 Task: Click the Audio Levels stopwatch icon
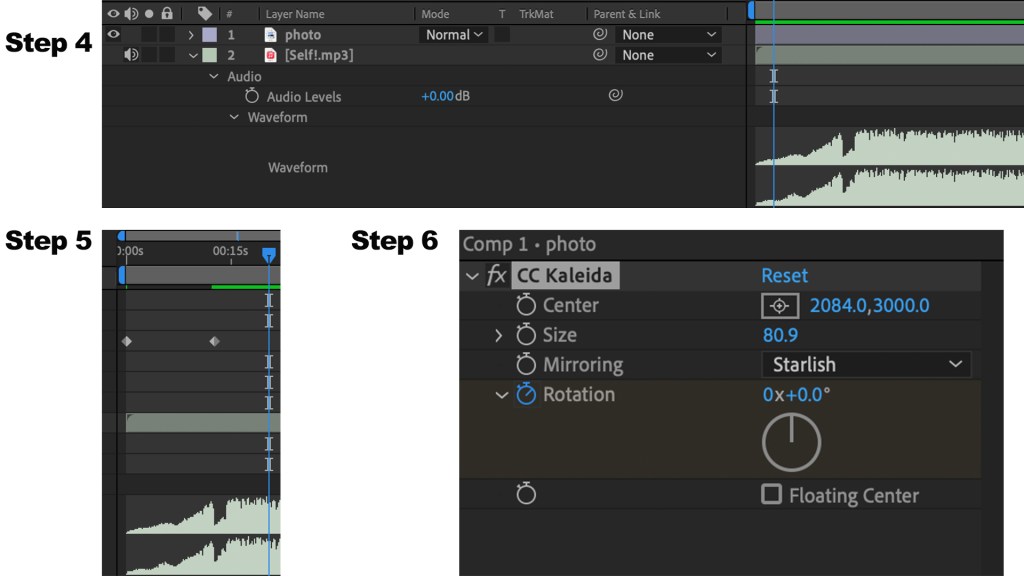(252, 96)
